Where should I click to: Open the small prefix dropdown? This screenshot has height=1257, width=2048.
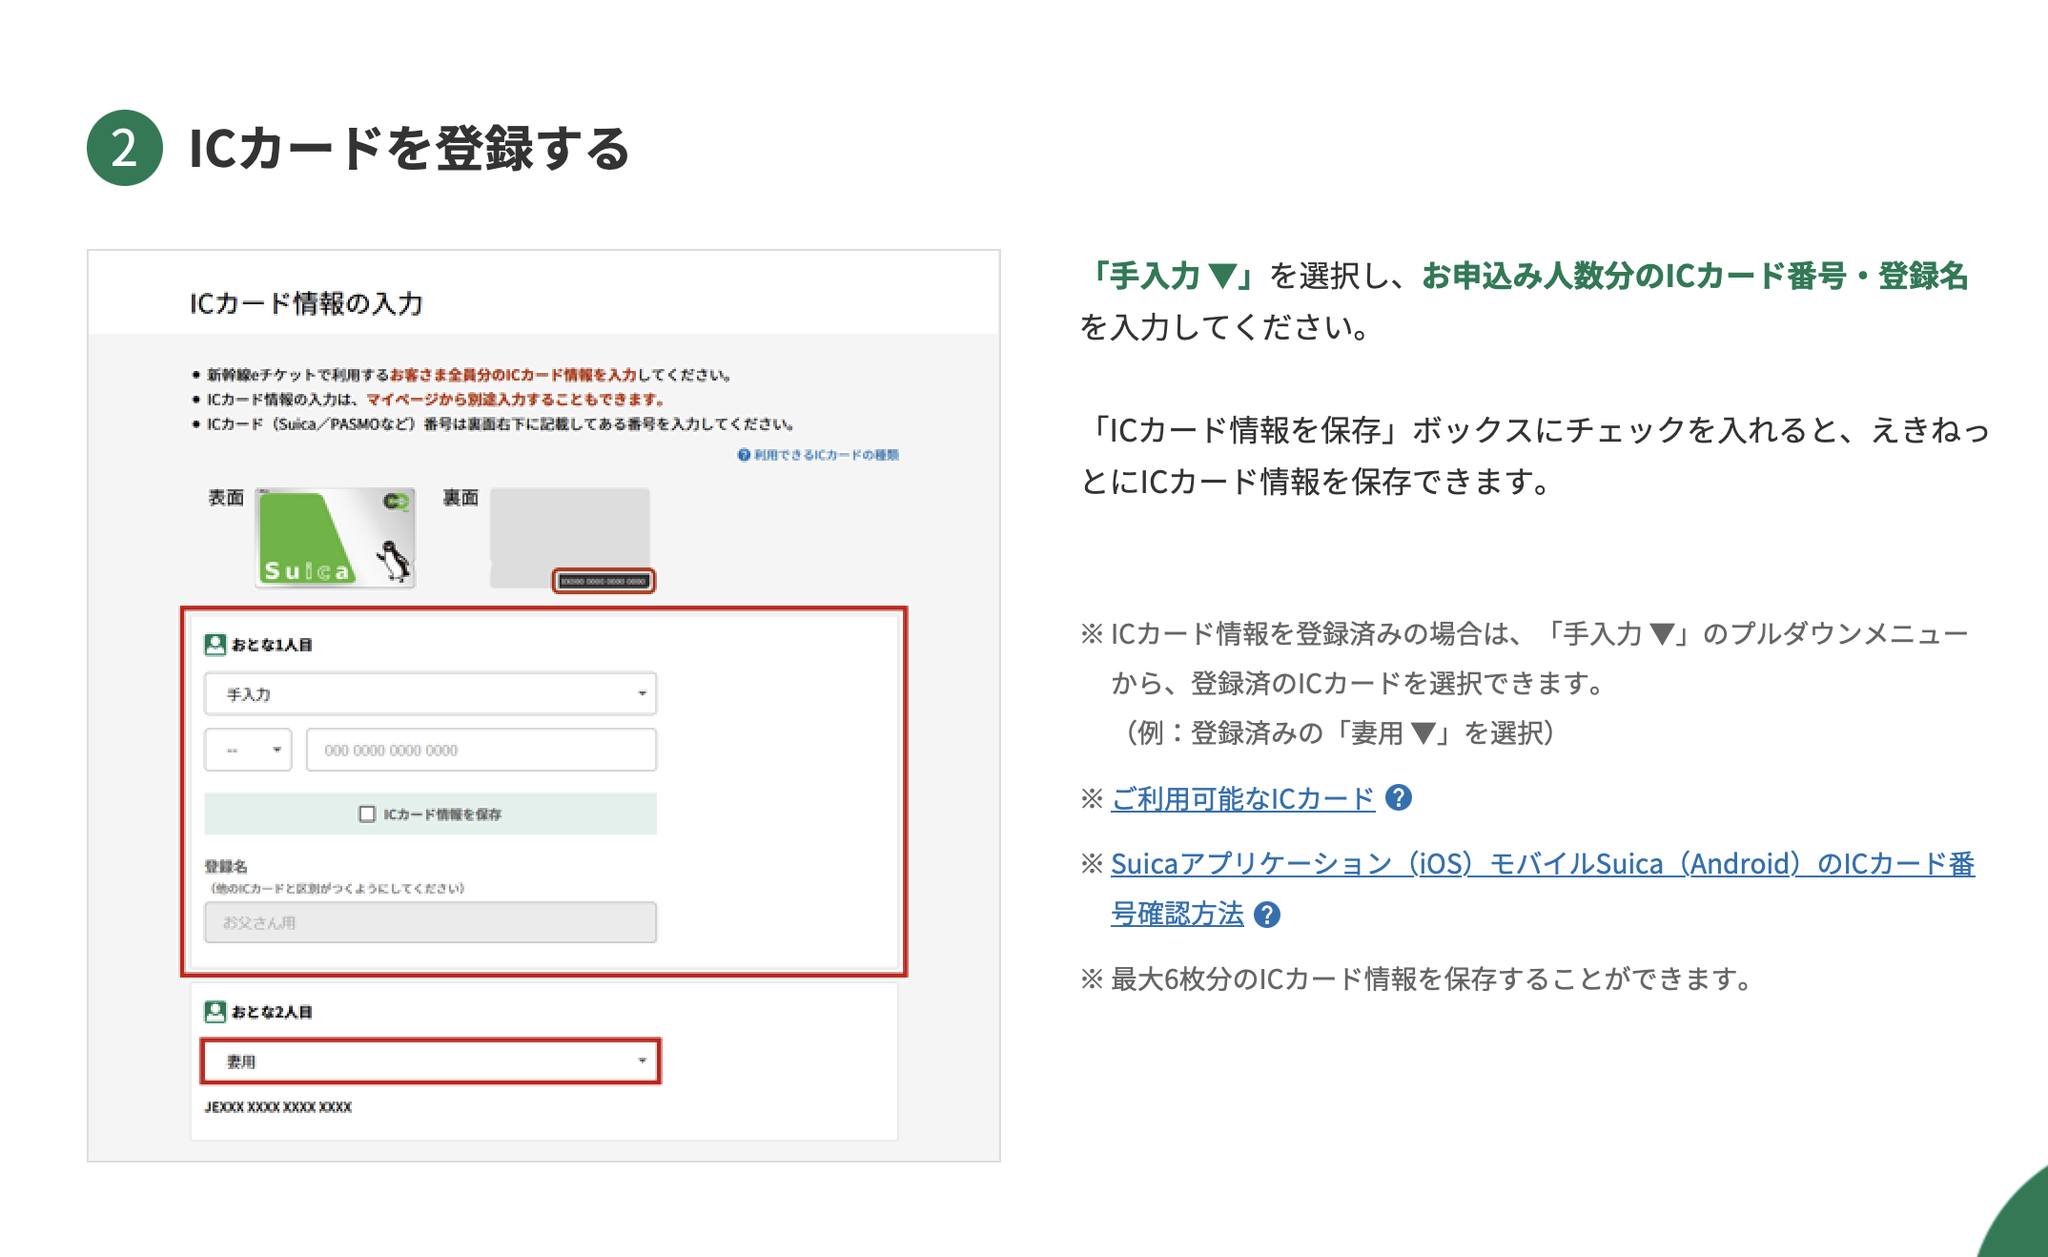pyautogui.click(x=248, y=750)
